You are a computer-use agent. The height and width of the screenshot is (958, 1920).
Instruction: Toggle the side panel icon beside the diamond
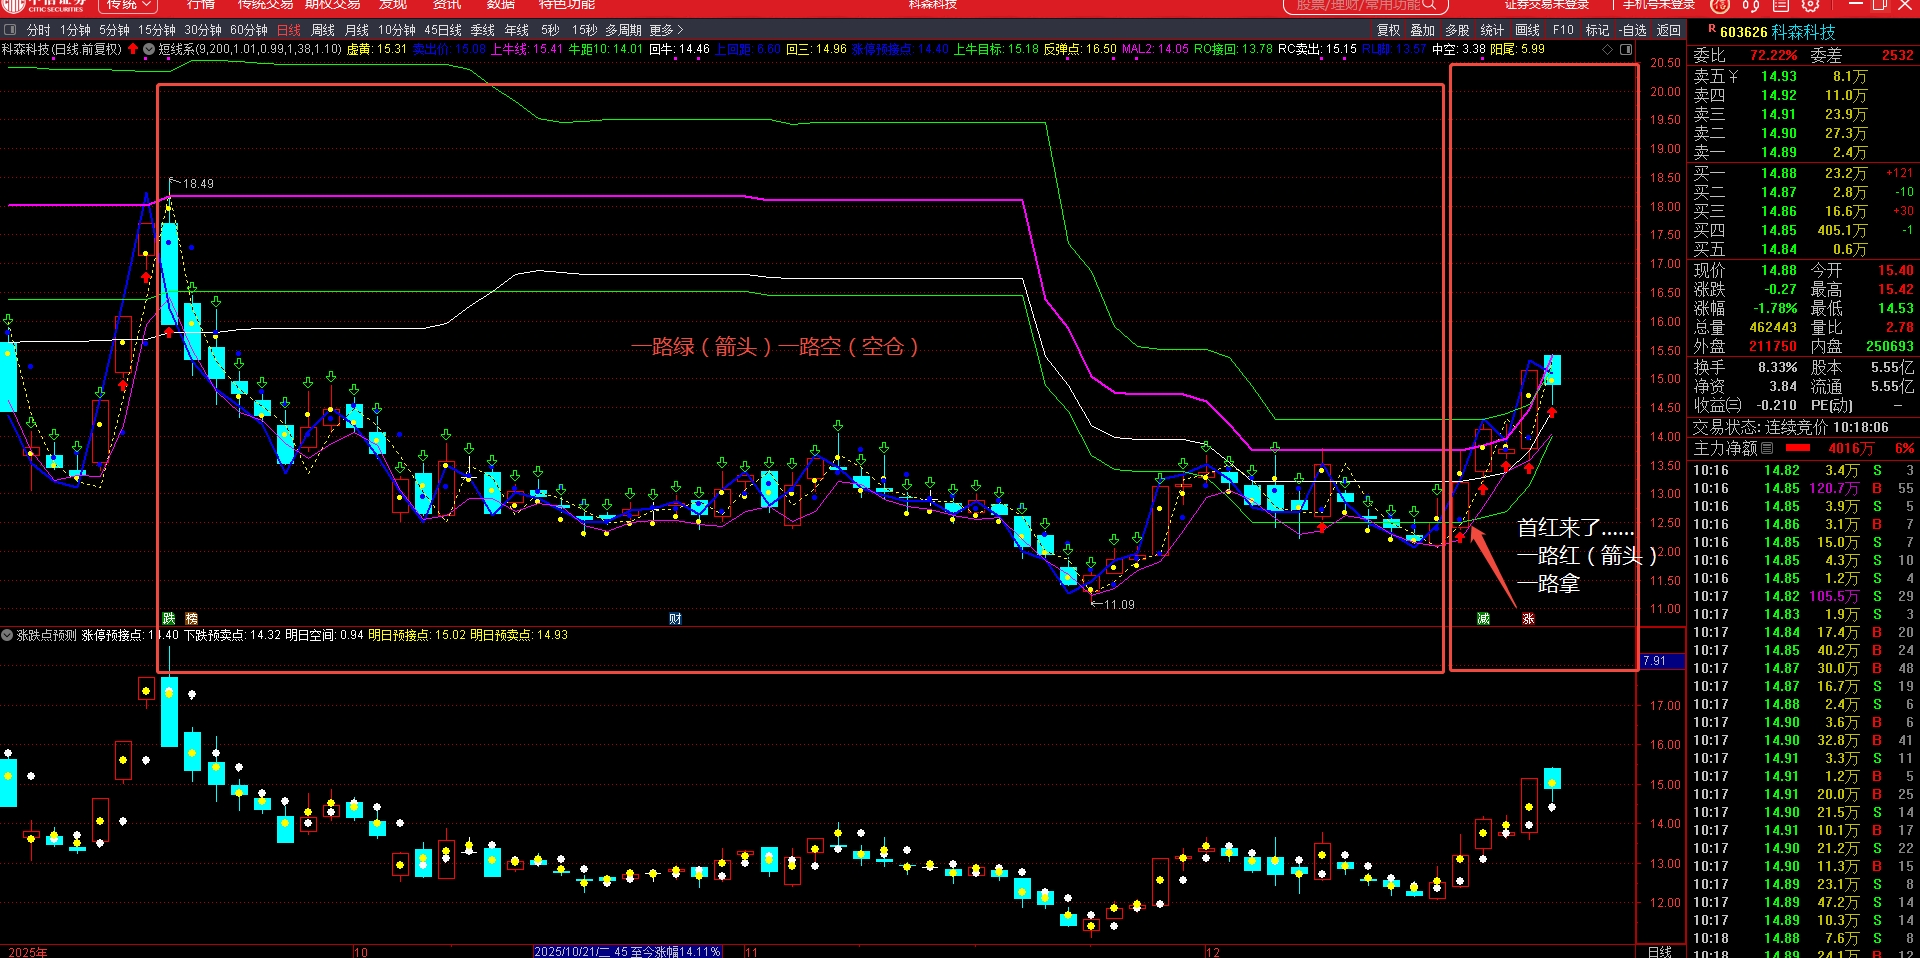click(x=1626, y=49)
